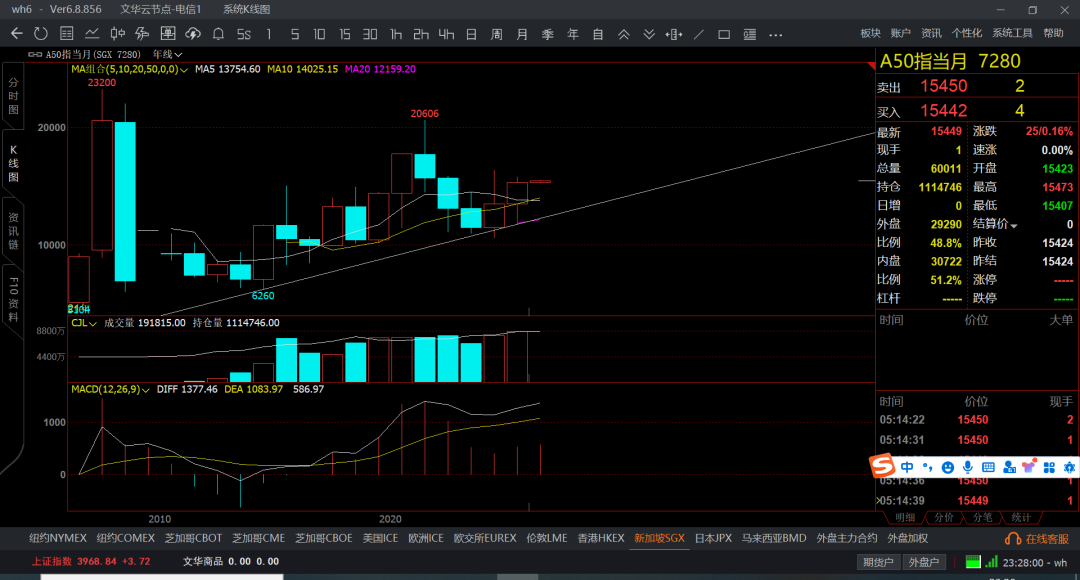Switch the chart period to 4h

[x=446, y=34]
